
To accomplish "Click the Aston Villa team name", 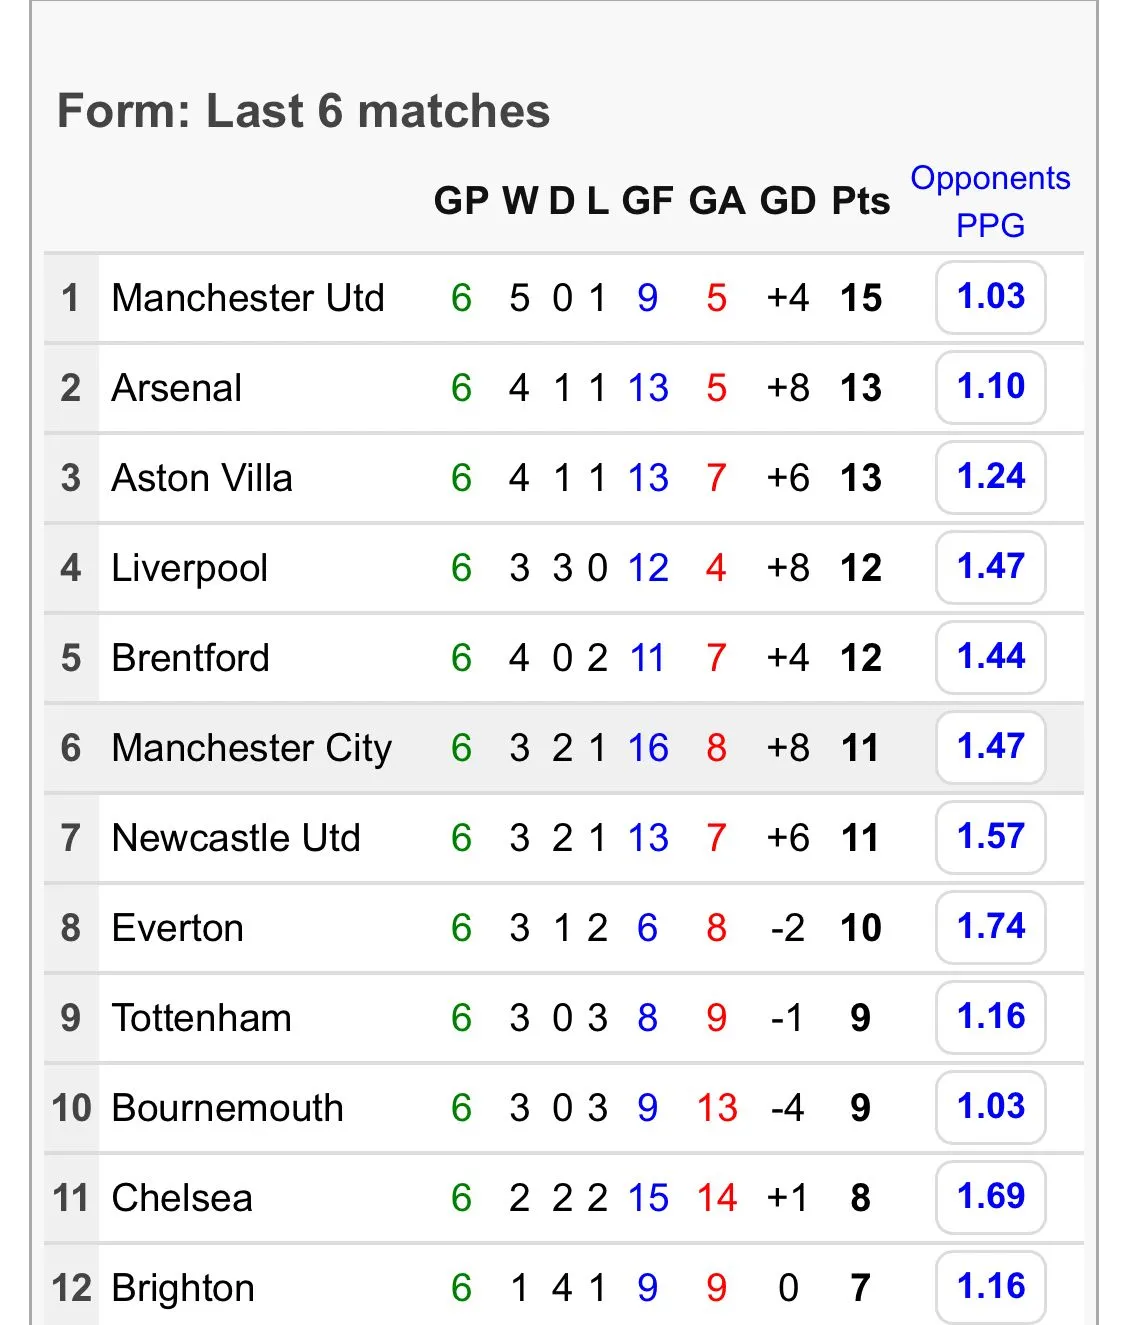I will point(202,478).
